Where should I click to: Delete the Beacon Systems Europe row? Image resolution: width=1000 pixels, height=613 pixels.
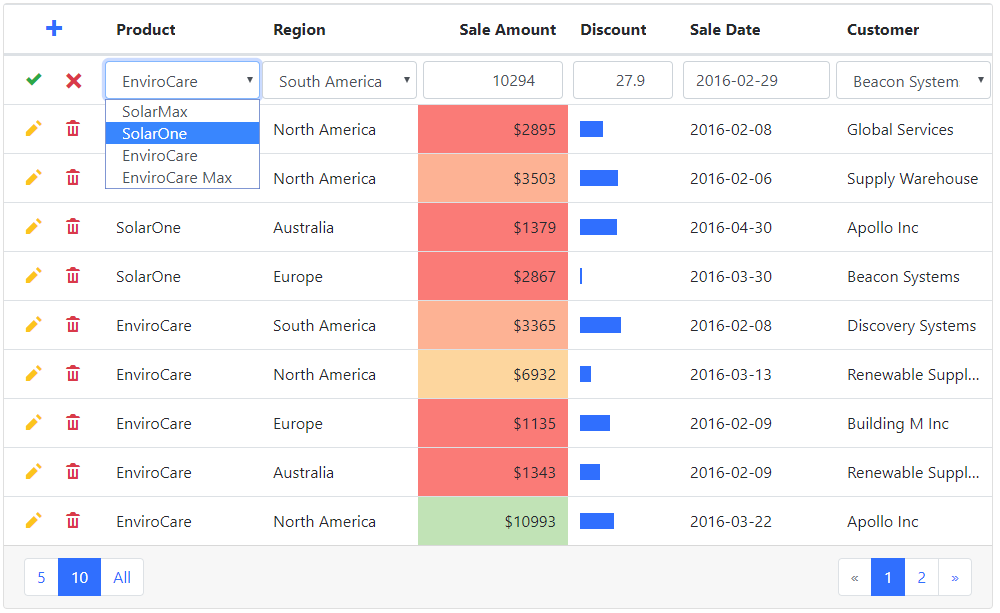73,276
